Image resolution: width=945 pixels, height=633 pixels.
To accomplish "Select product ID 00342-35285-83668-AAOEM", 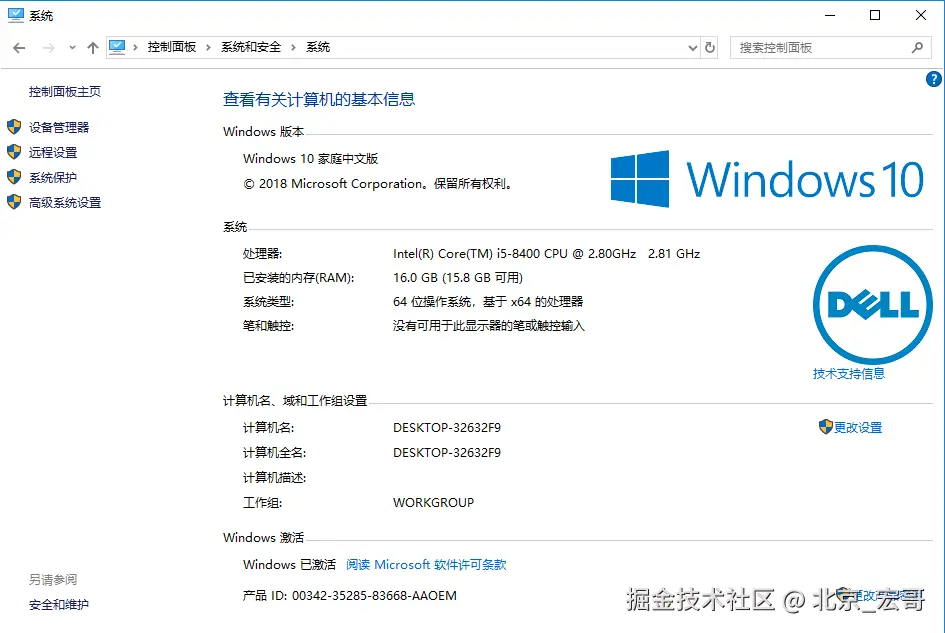I will (374, 596).
